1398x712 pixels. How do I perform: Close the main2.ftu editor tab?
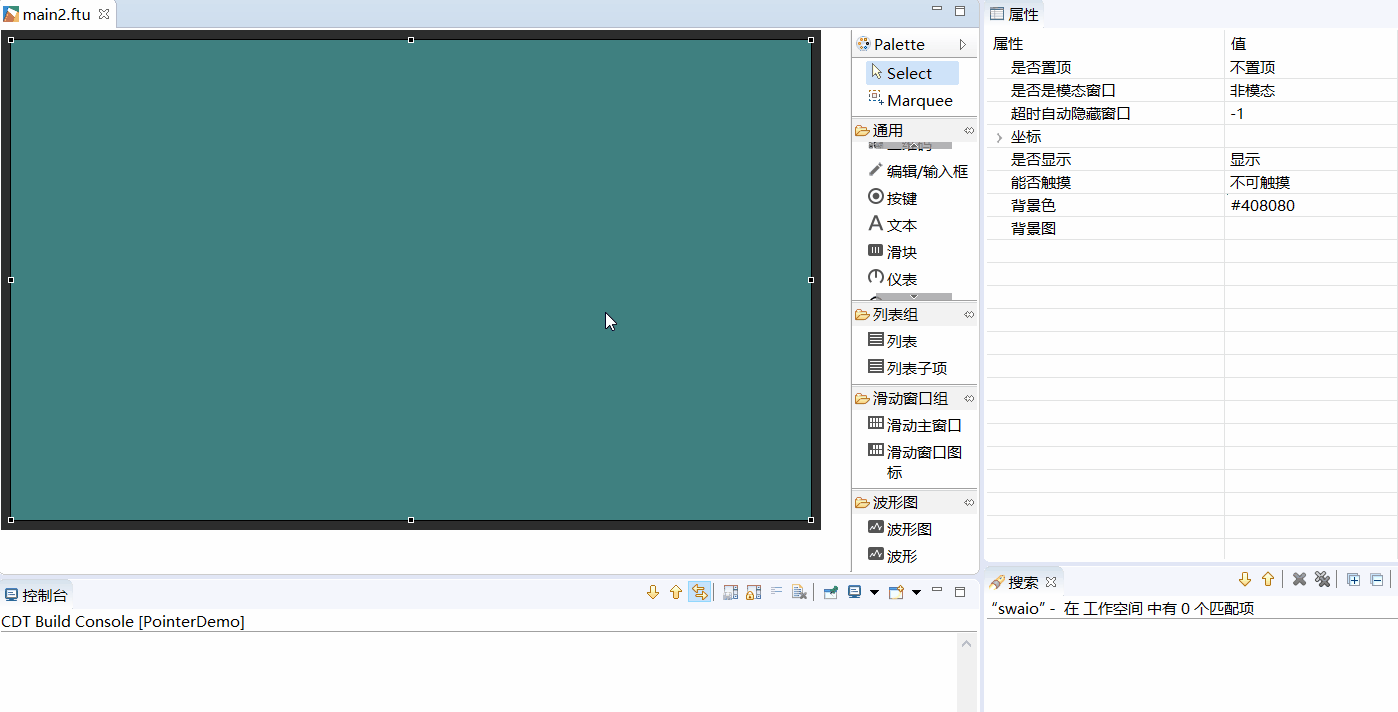pyautogui.click(x=103, y=14)
